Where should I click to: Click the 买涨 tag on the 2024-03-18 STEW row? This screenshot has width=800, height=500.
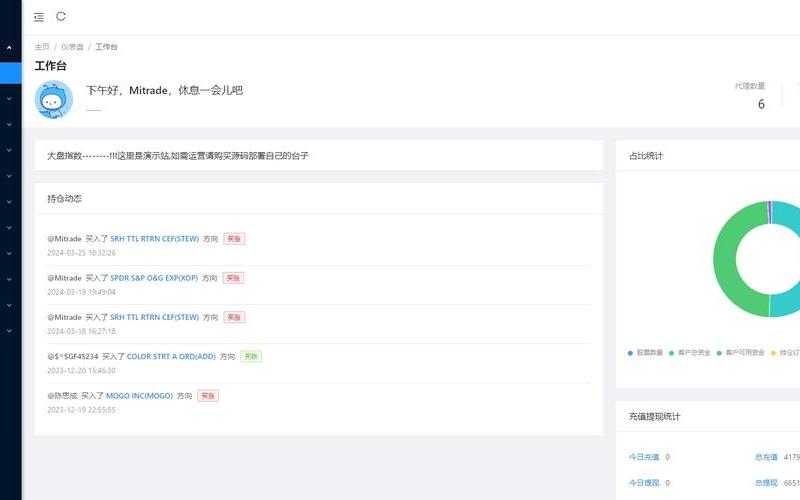pos(234,317)
